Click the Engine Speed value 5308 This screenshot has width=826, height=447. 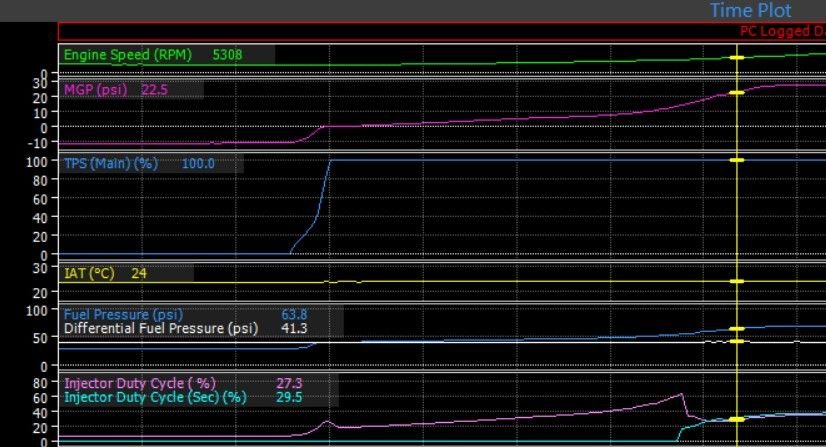point(228,55)
